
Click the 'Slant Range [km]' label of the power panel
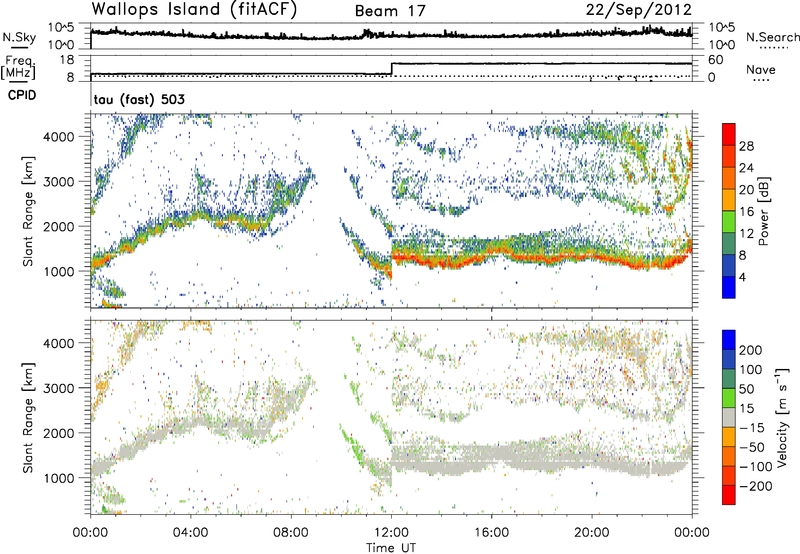coord(28,211)
